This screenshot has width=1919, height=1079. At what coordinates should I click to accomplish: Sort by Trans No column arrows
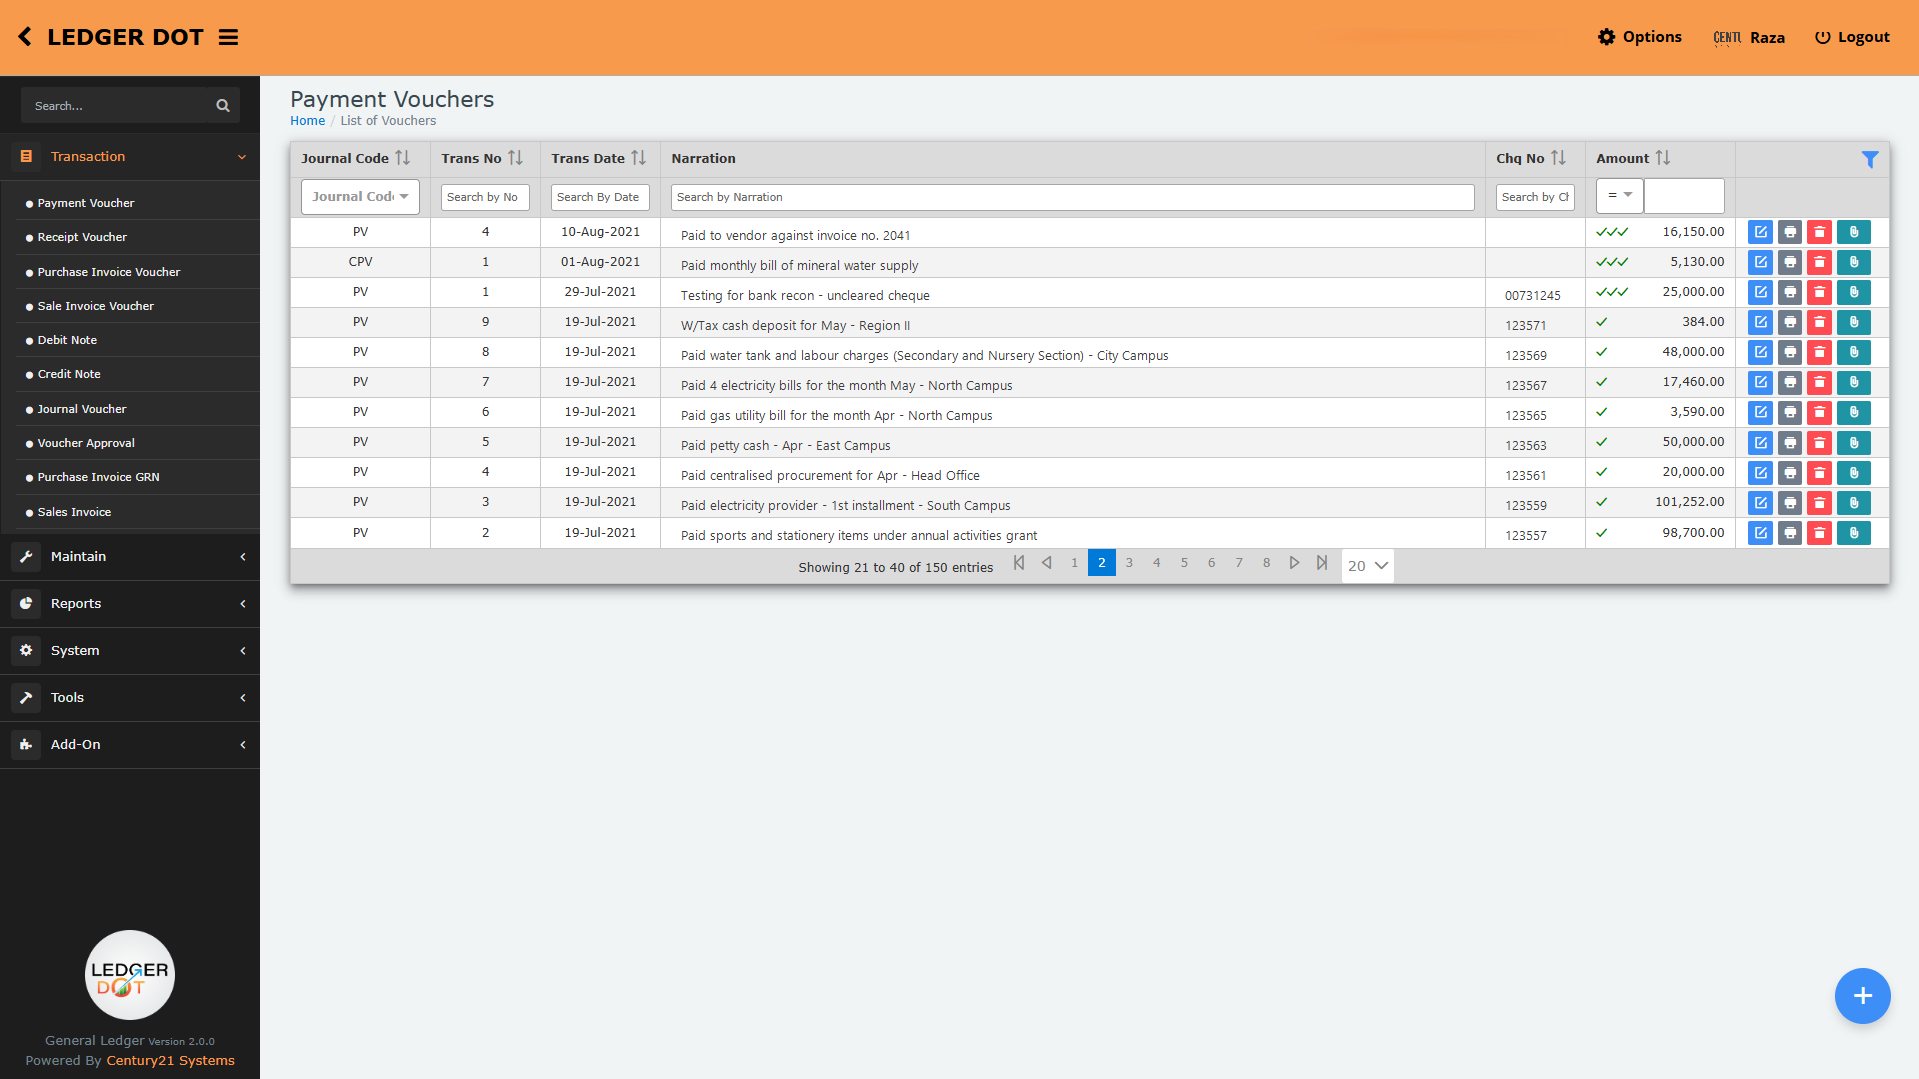[x=515, y=158]
